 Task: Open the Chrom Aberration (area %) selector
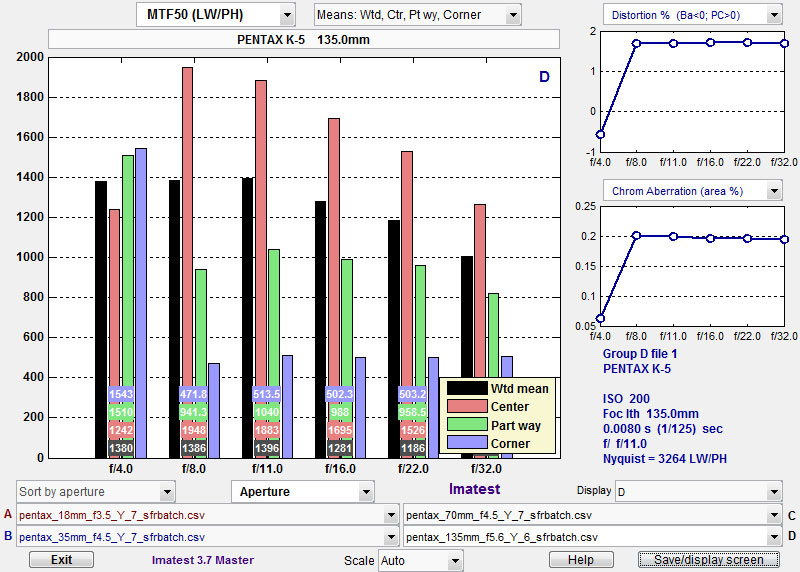click(x=692, y=191)
